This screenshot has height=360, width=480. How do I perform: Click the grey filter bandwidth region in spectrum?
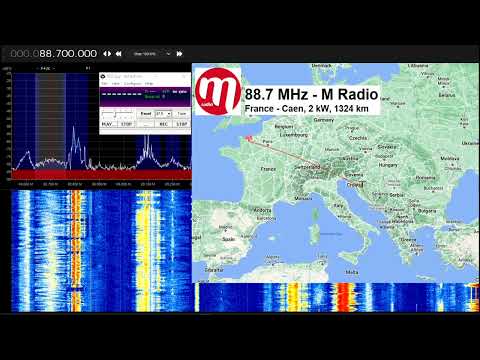tap(50, 122)
